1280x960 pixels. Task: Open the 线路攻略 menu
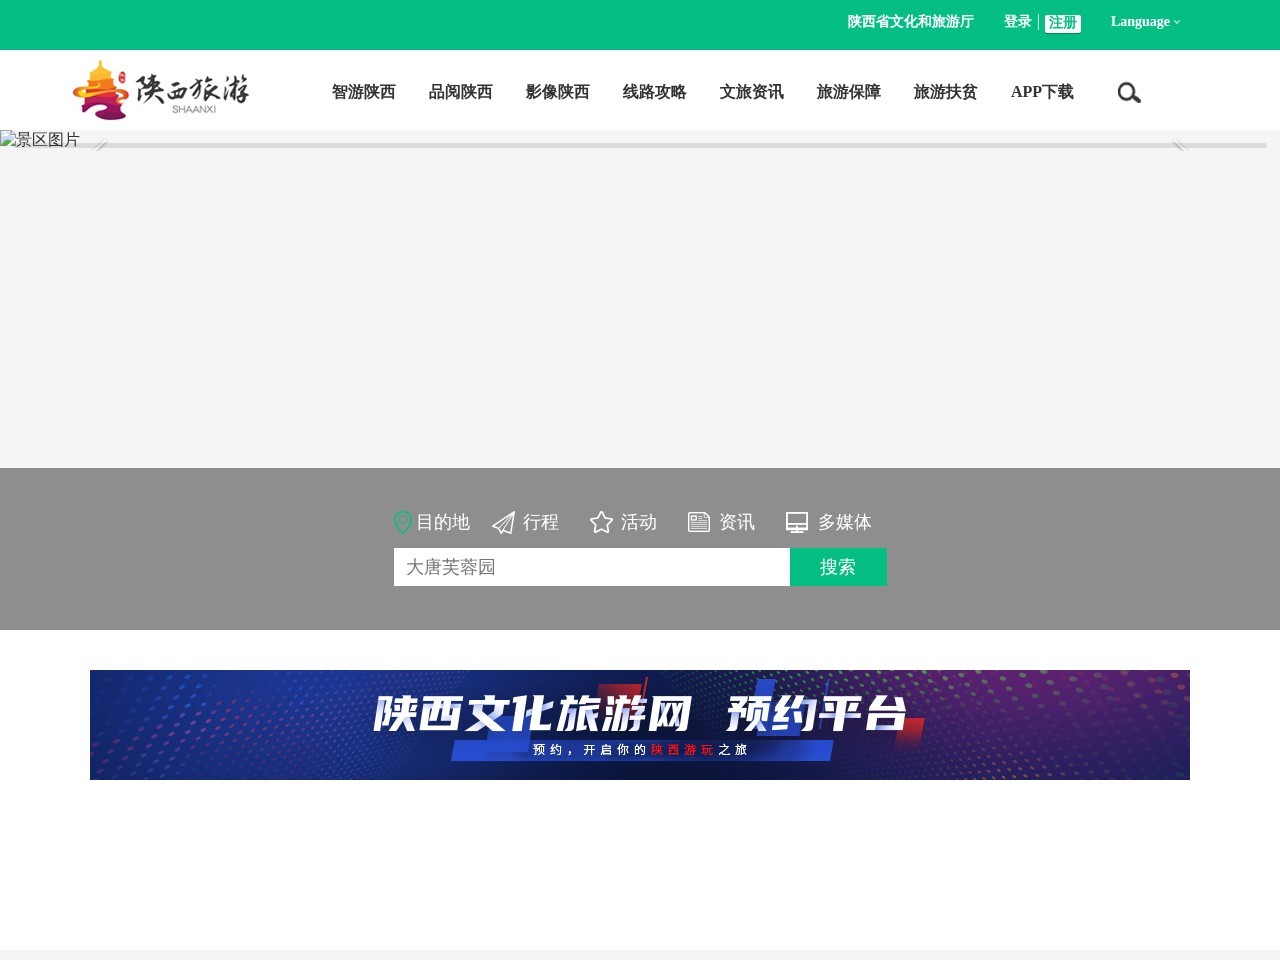click(654, 92)
